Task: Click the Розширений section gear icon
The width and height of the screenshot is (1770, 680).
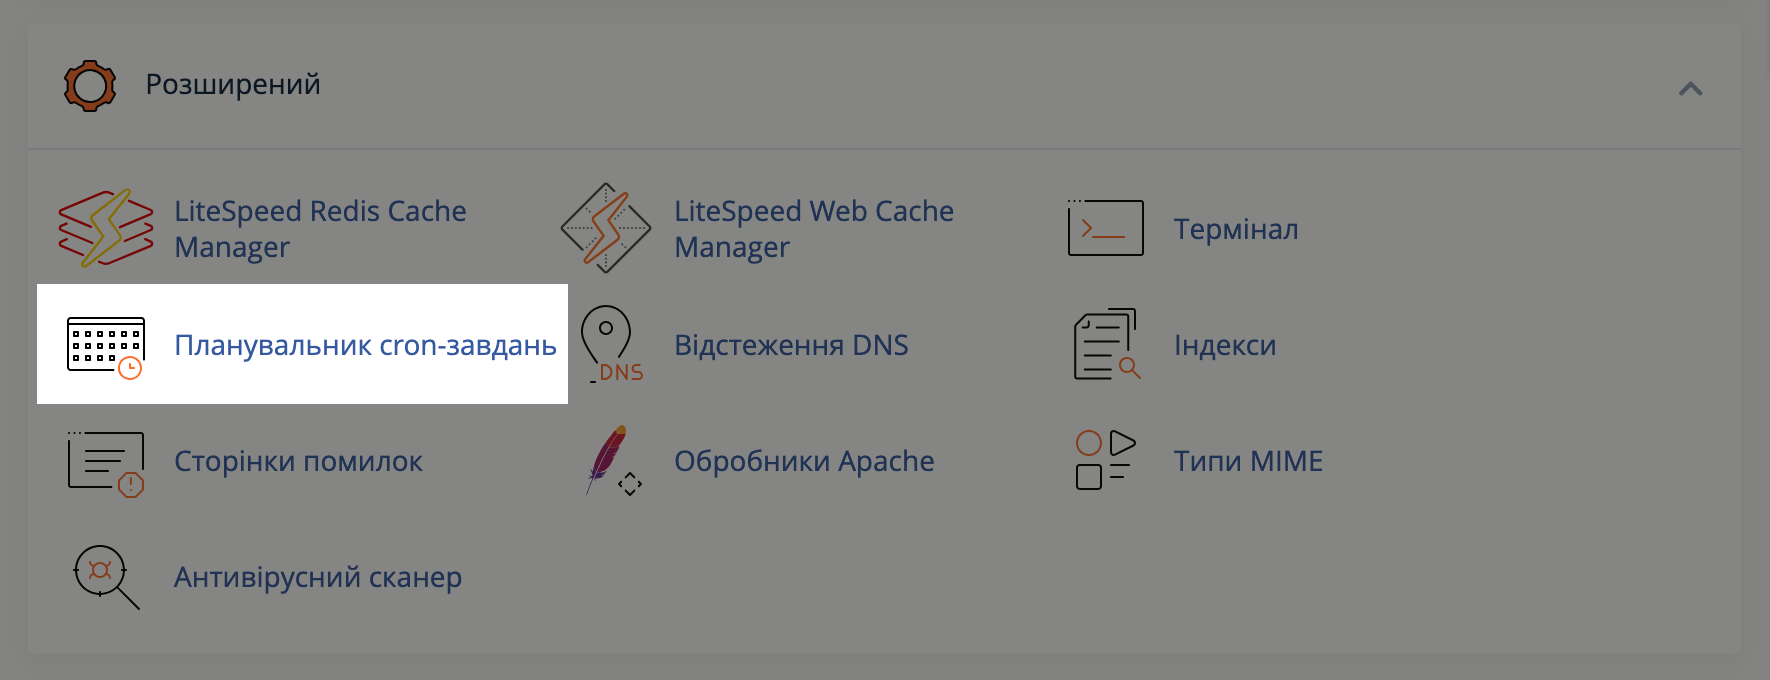Action: (90, 85)
